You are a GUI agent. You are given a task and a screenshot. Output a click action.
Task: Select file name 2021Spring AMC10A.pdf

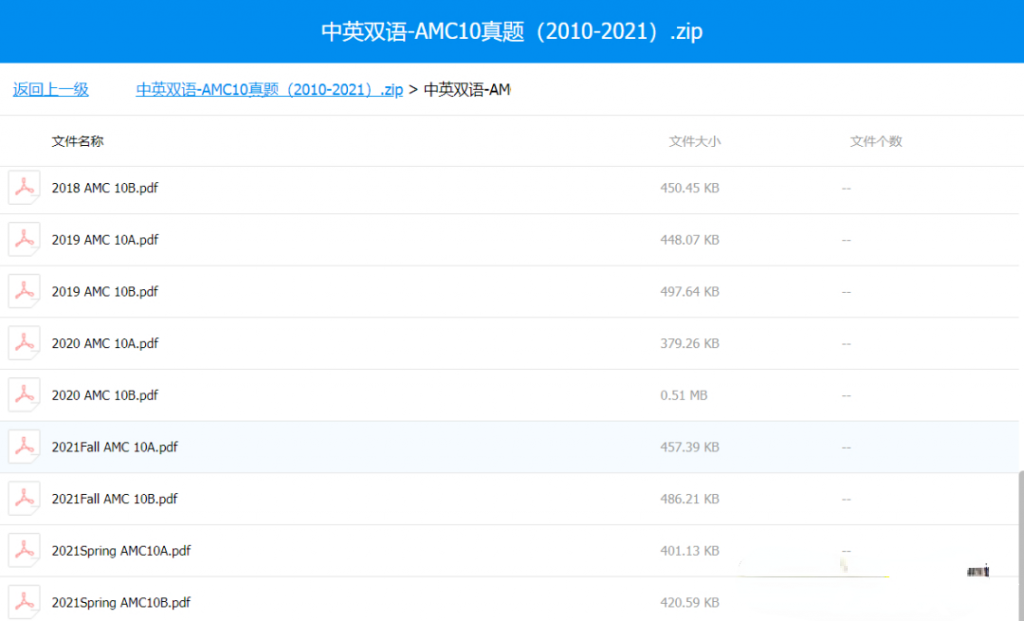(121, 550)
